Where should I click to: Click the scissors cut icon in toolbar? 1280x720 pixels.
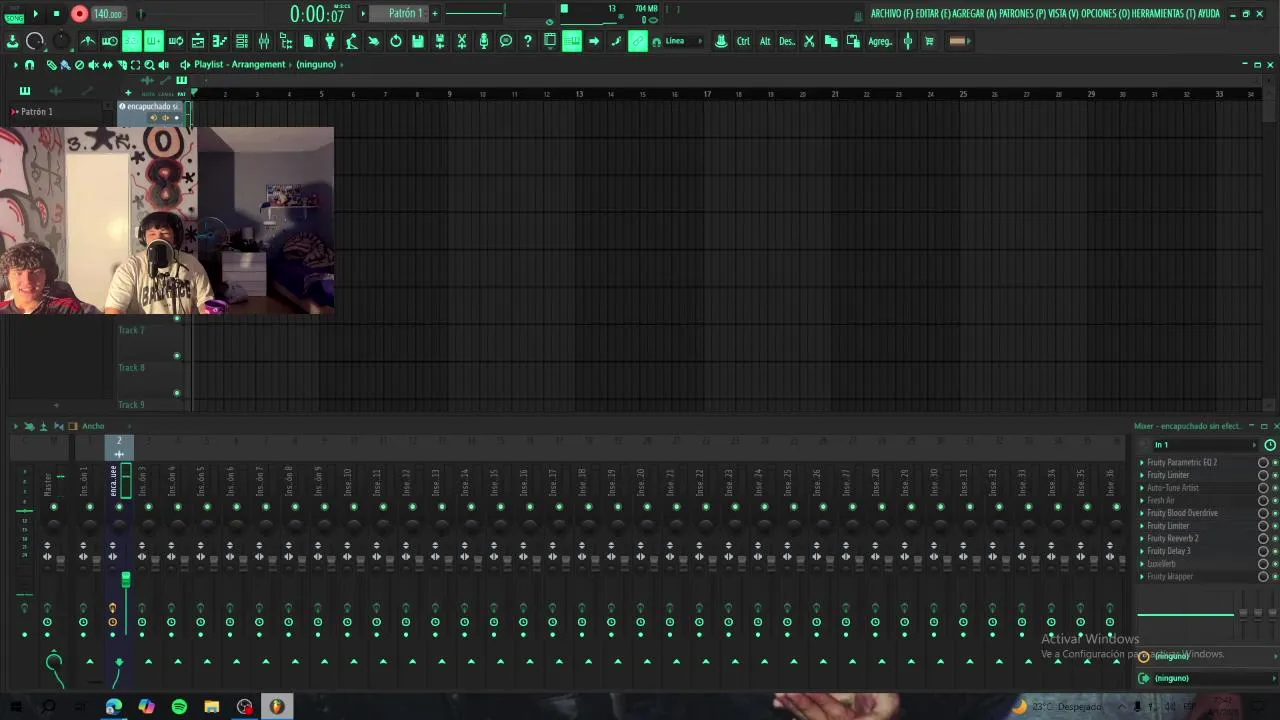coord(809,41)
